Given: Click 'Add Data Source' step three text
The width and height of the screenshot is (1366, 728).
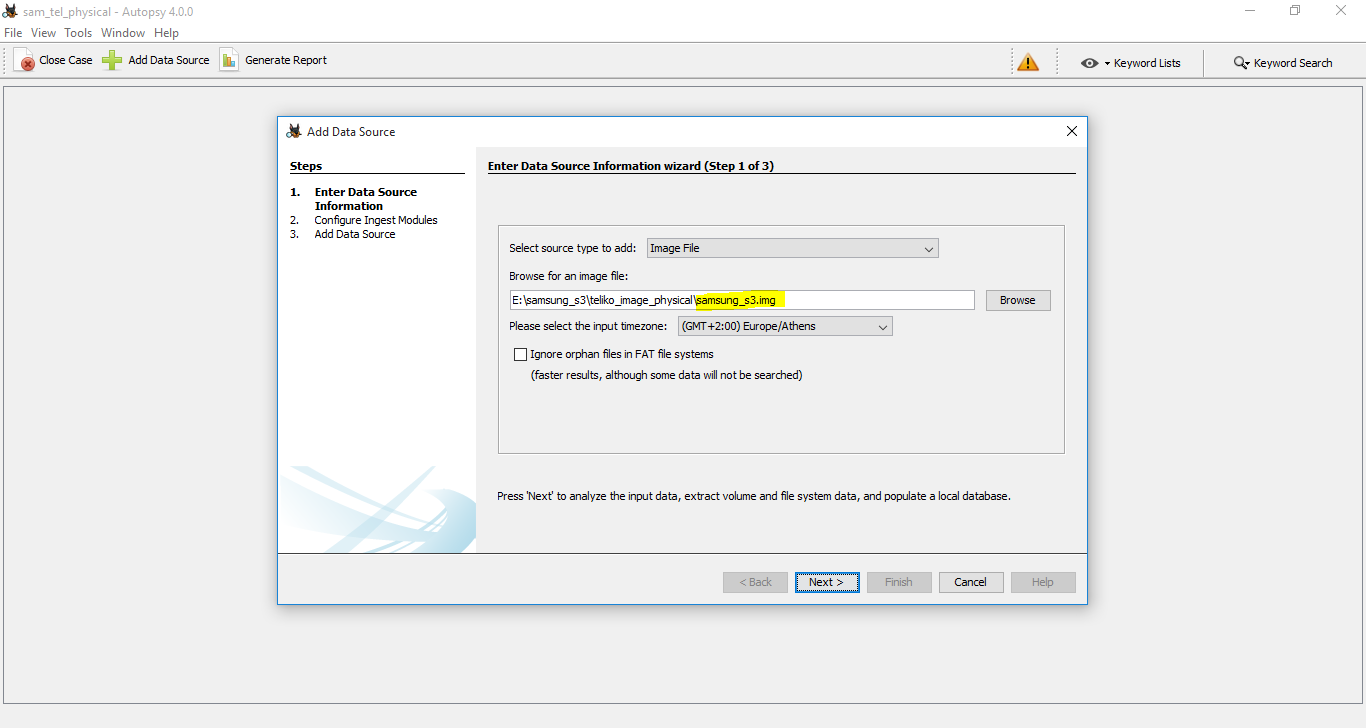Looking at the screenshot, I should (x=355, y=234).
